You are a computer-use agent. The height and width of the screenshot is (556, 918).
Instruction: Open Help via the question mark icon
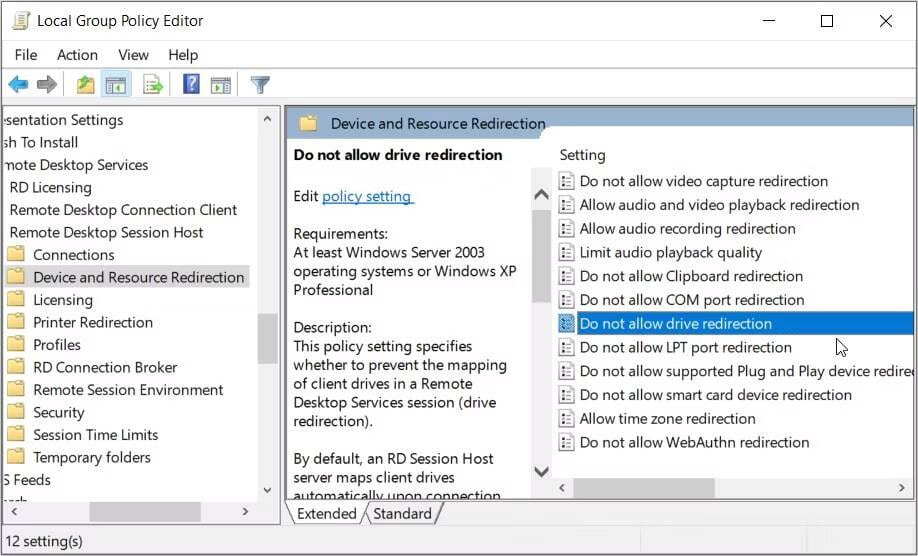pyautogui.click(x=191, y=85)
